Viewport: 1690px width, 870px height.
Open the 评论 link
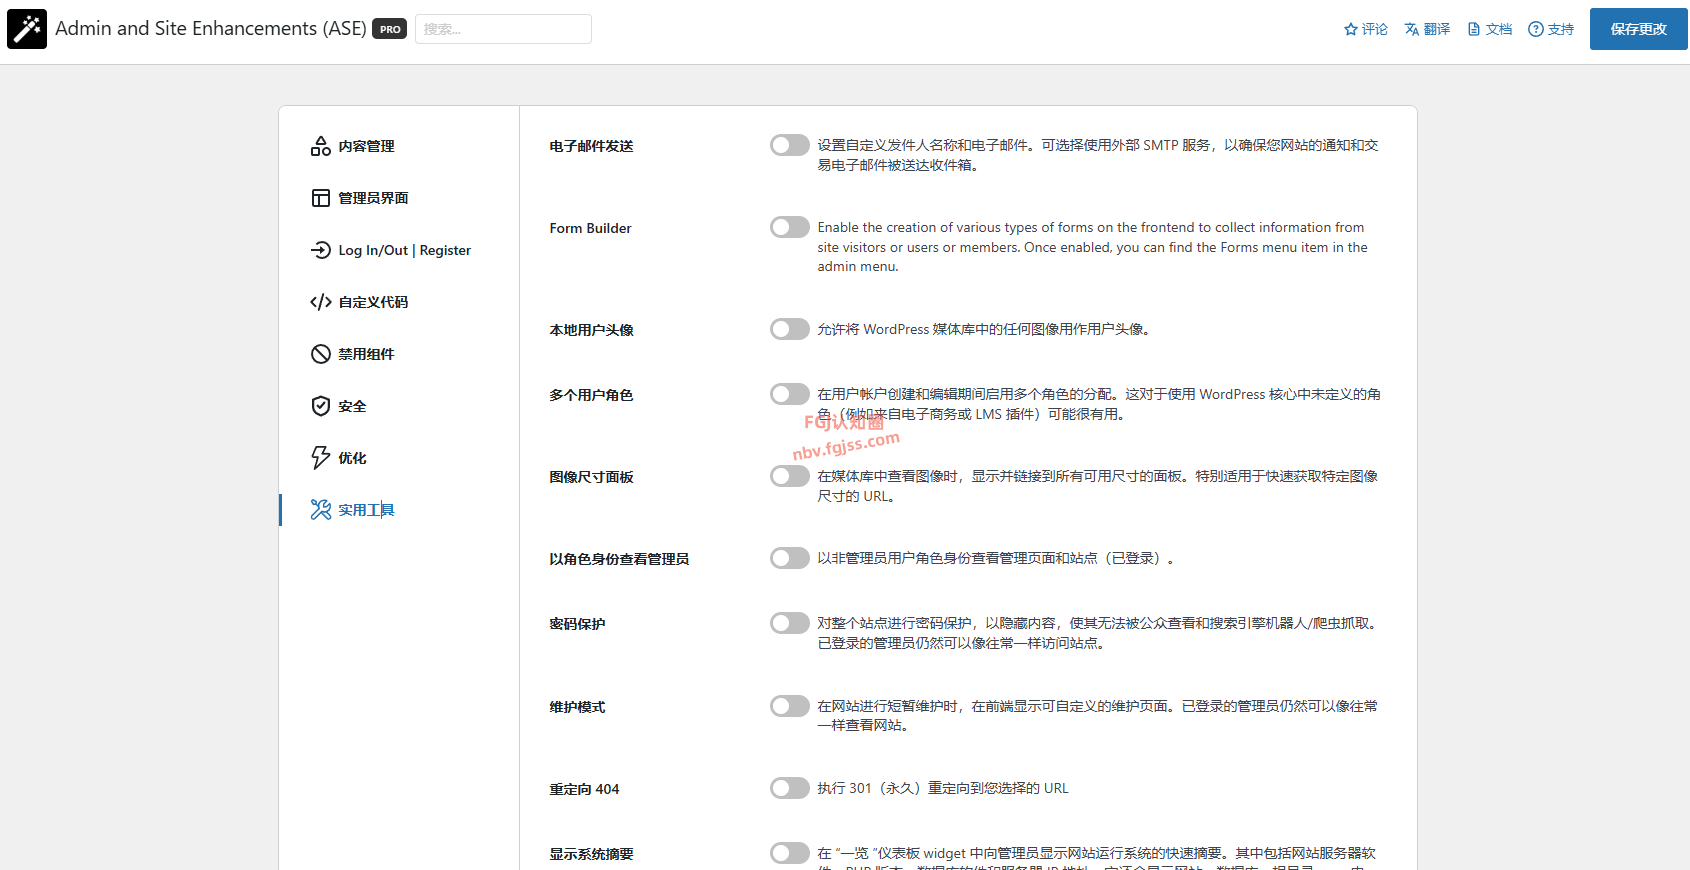tap(1366, 29)
